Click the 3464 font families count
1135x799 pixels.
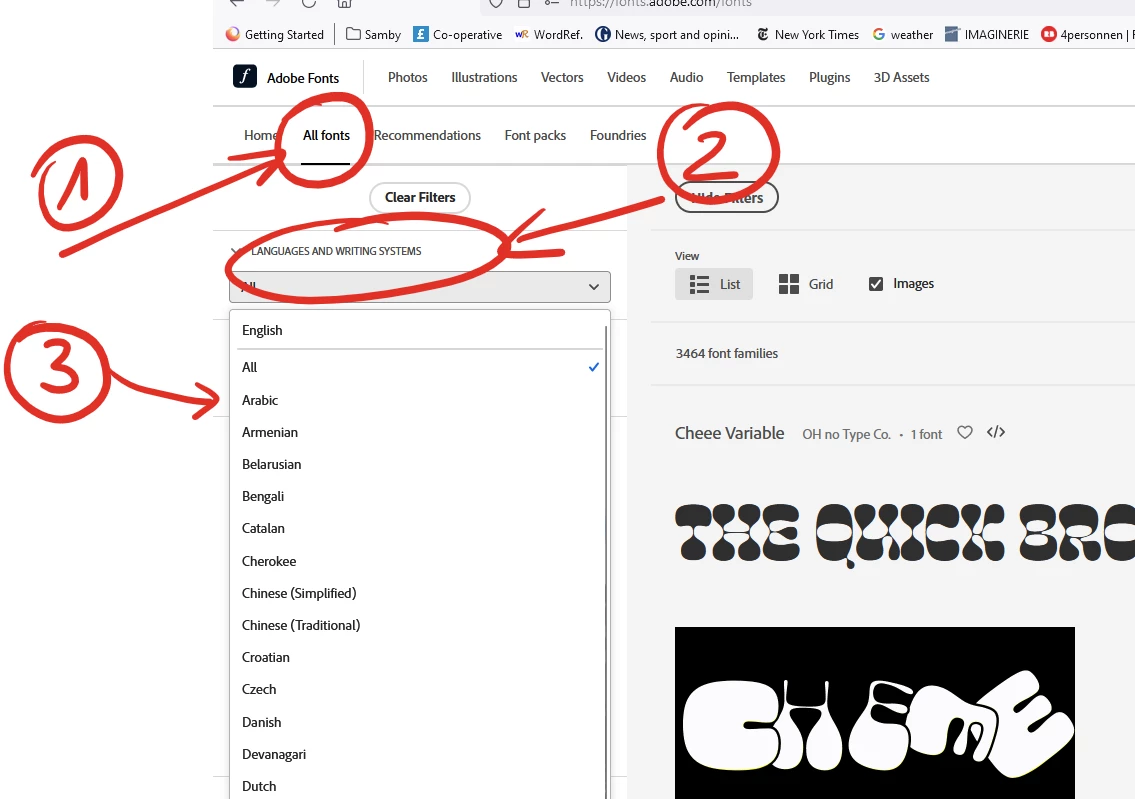tap(727, 353)
